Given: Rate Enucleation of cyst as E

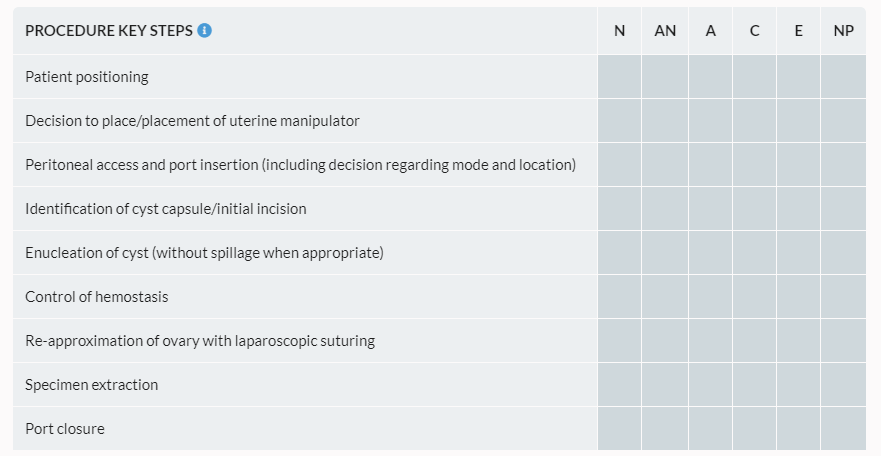Looking at the screenshot, I should (798, 253).
